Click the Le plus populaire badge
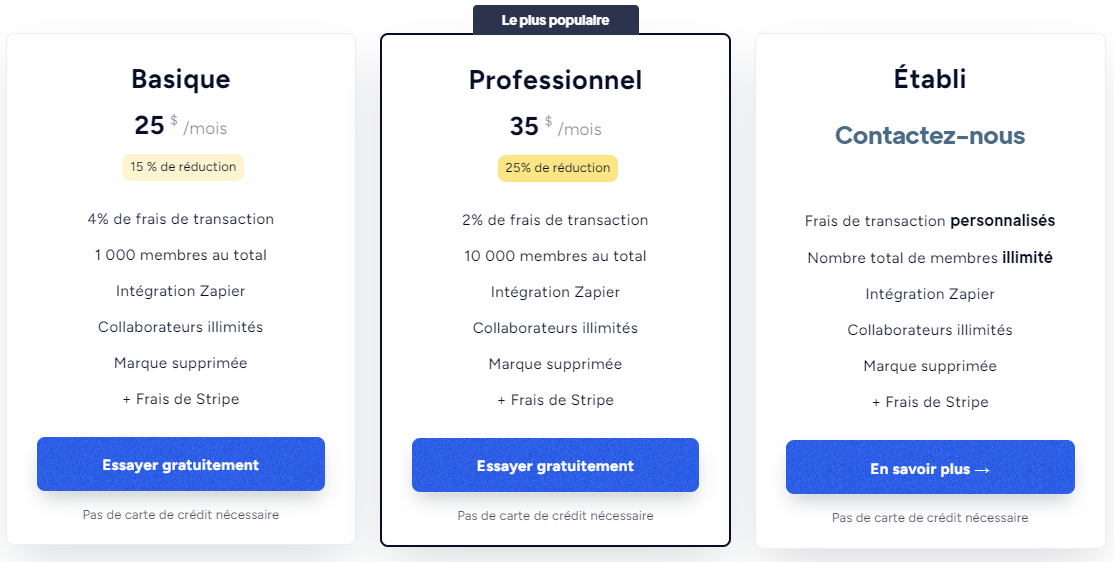 (555, 19)
